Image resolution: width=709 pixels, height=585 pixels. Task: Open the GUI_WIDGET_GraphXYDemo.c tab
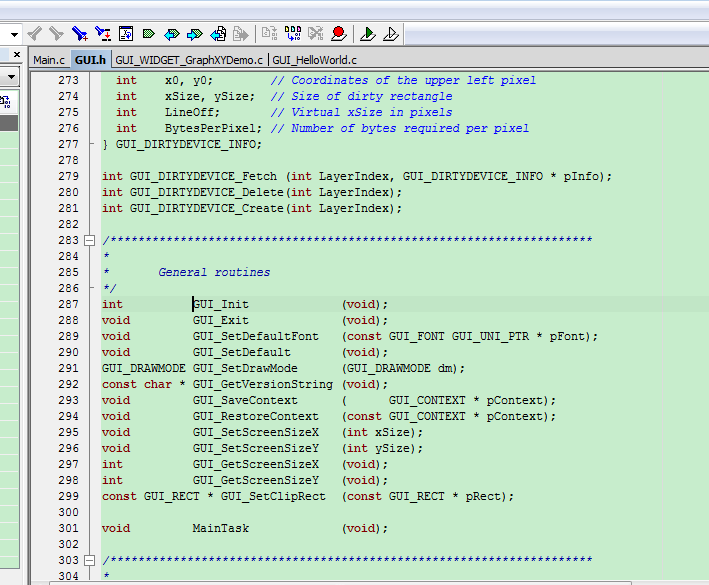coord(189,60)
